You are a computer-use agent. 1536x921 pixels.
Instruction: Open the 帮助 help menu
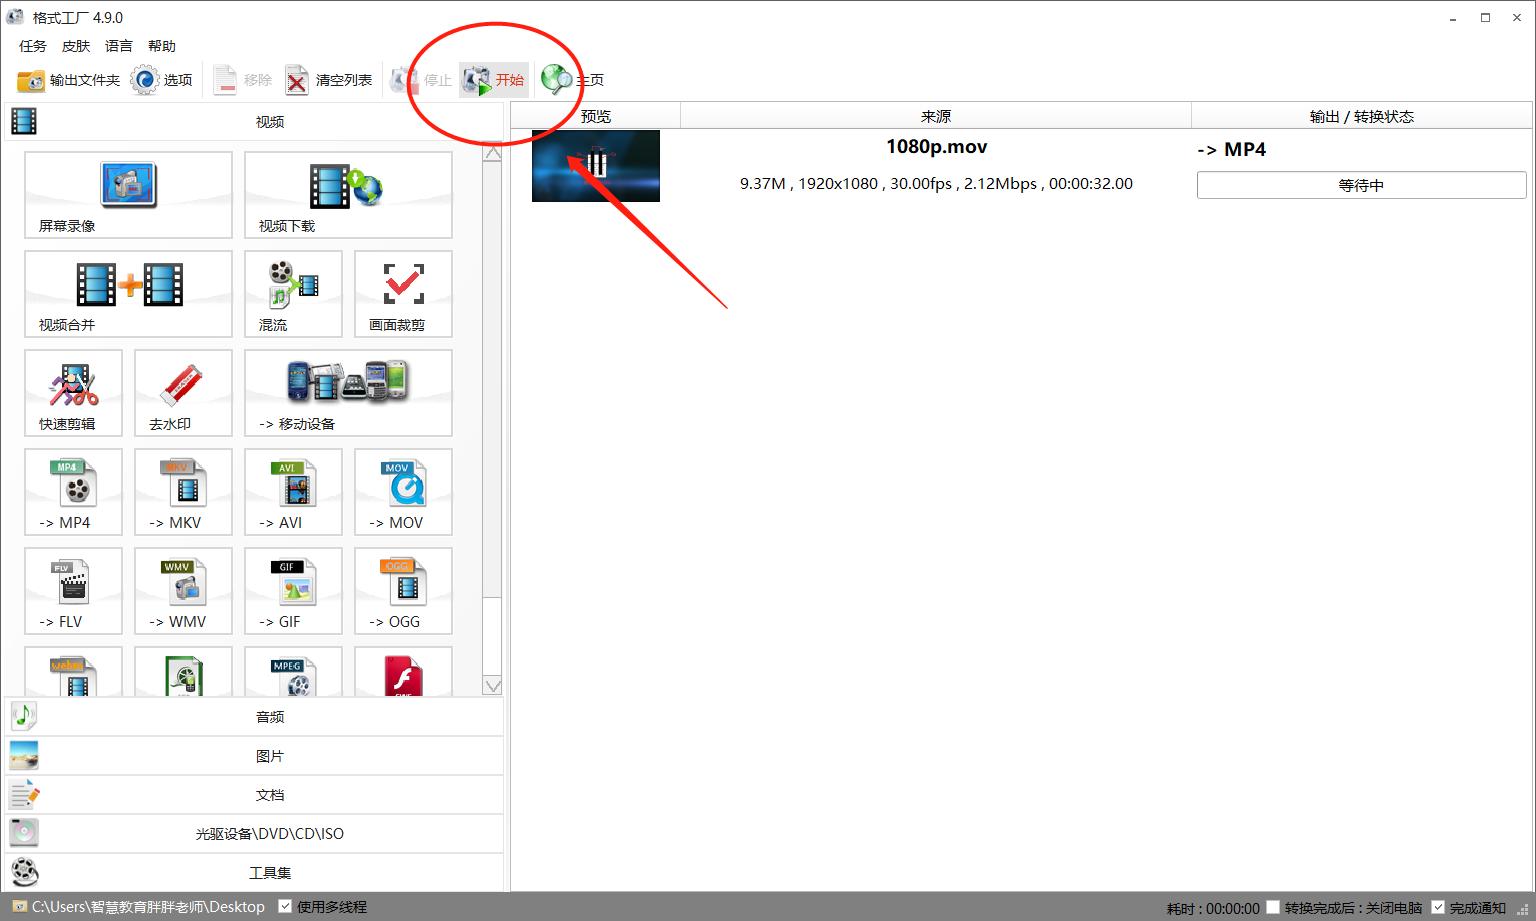(x=162, y=46)
